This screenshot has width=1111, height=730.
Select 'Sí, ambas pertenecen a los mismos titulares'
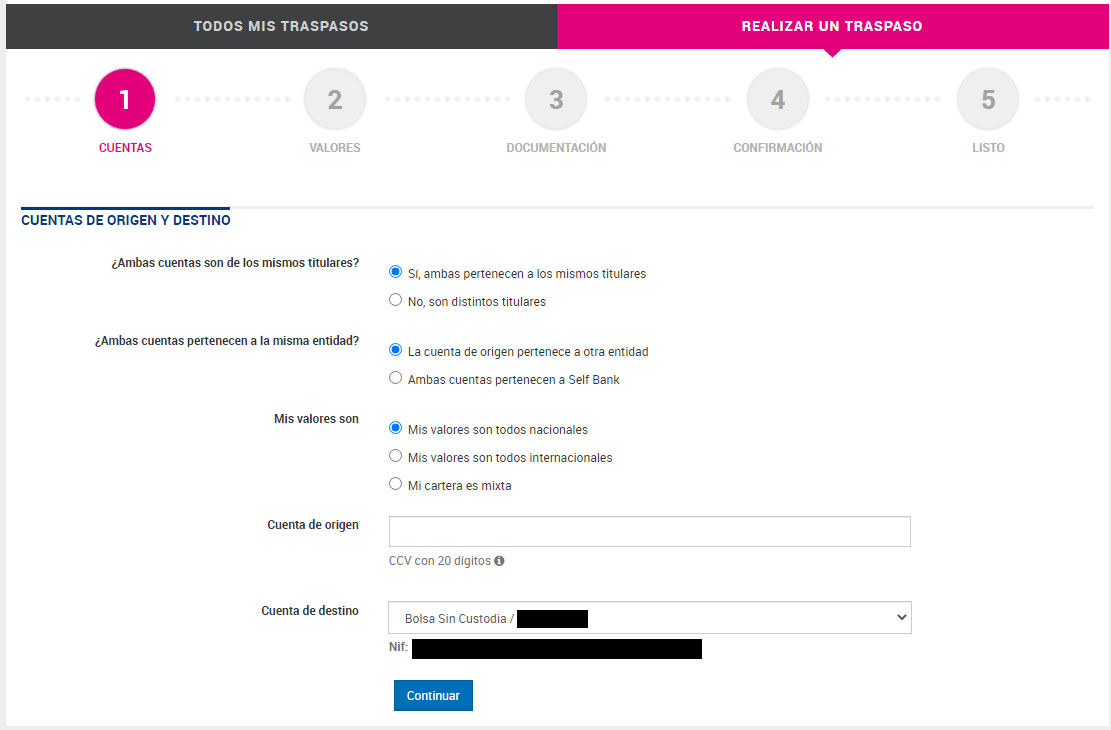point(396,272)
